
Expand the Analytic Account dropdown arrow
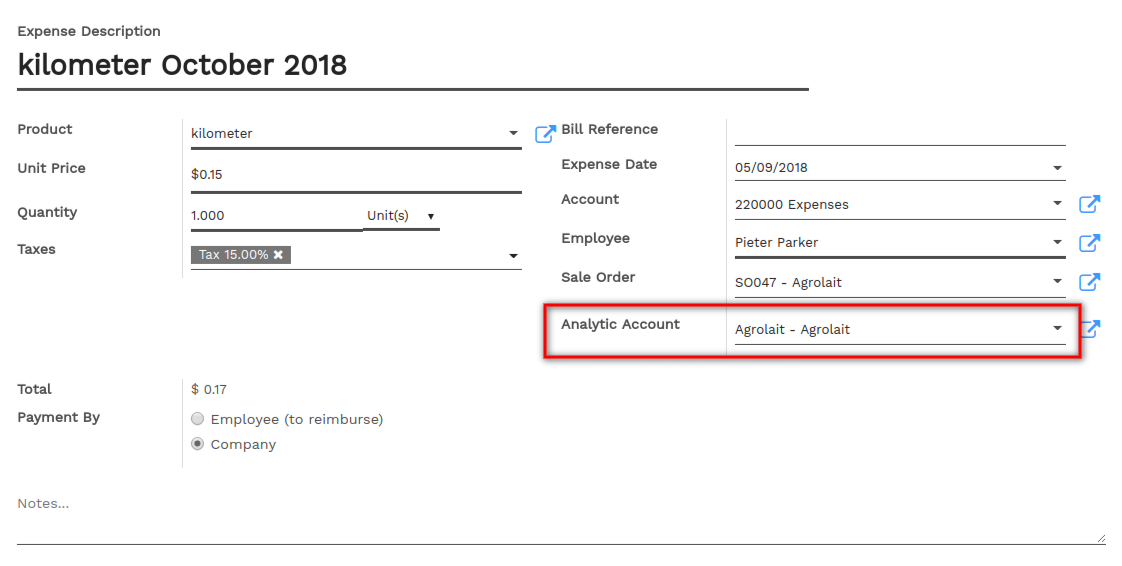[1057, 328]
